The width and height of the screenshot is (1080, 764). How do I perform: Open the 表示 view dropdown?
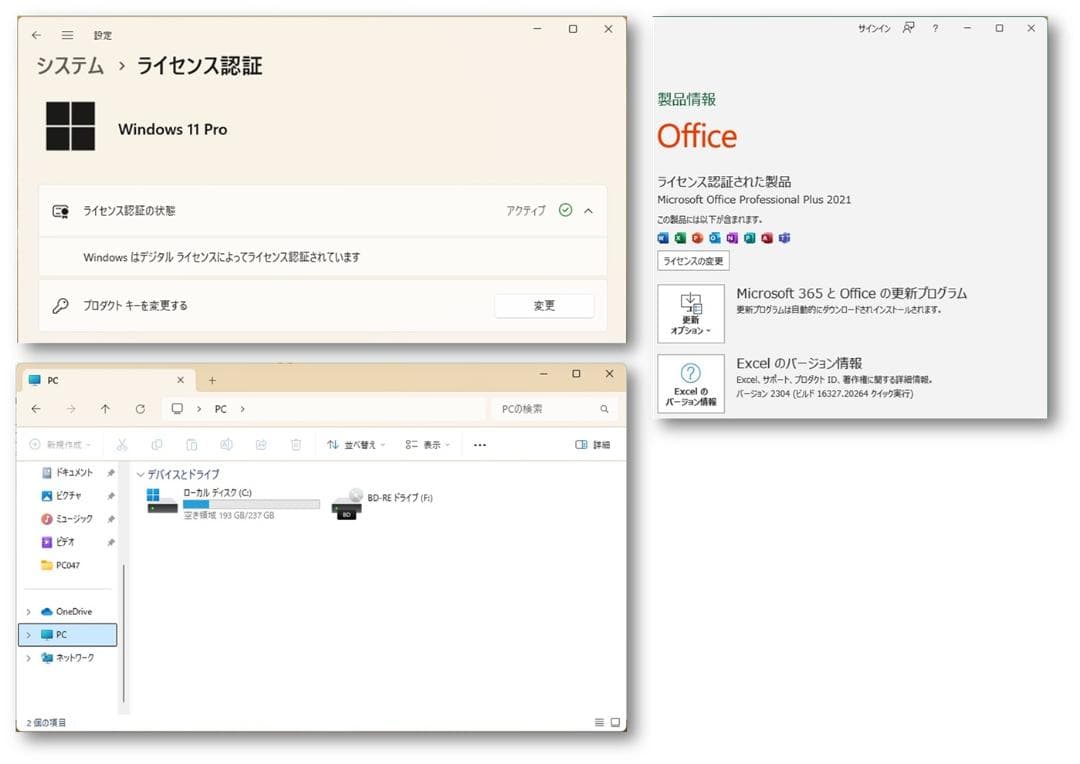point(425,444)
